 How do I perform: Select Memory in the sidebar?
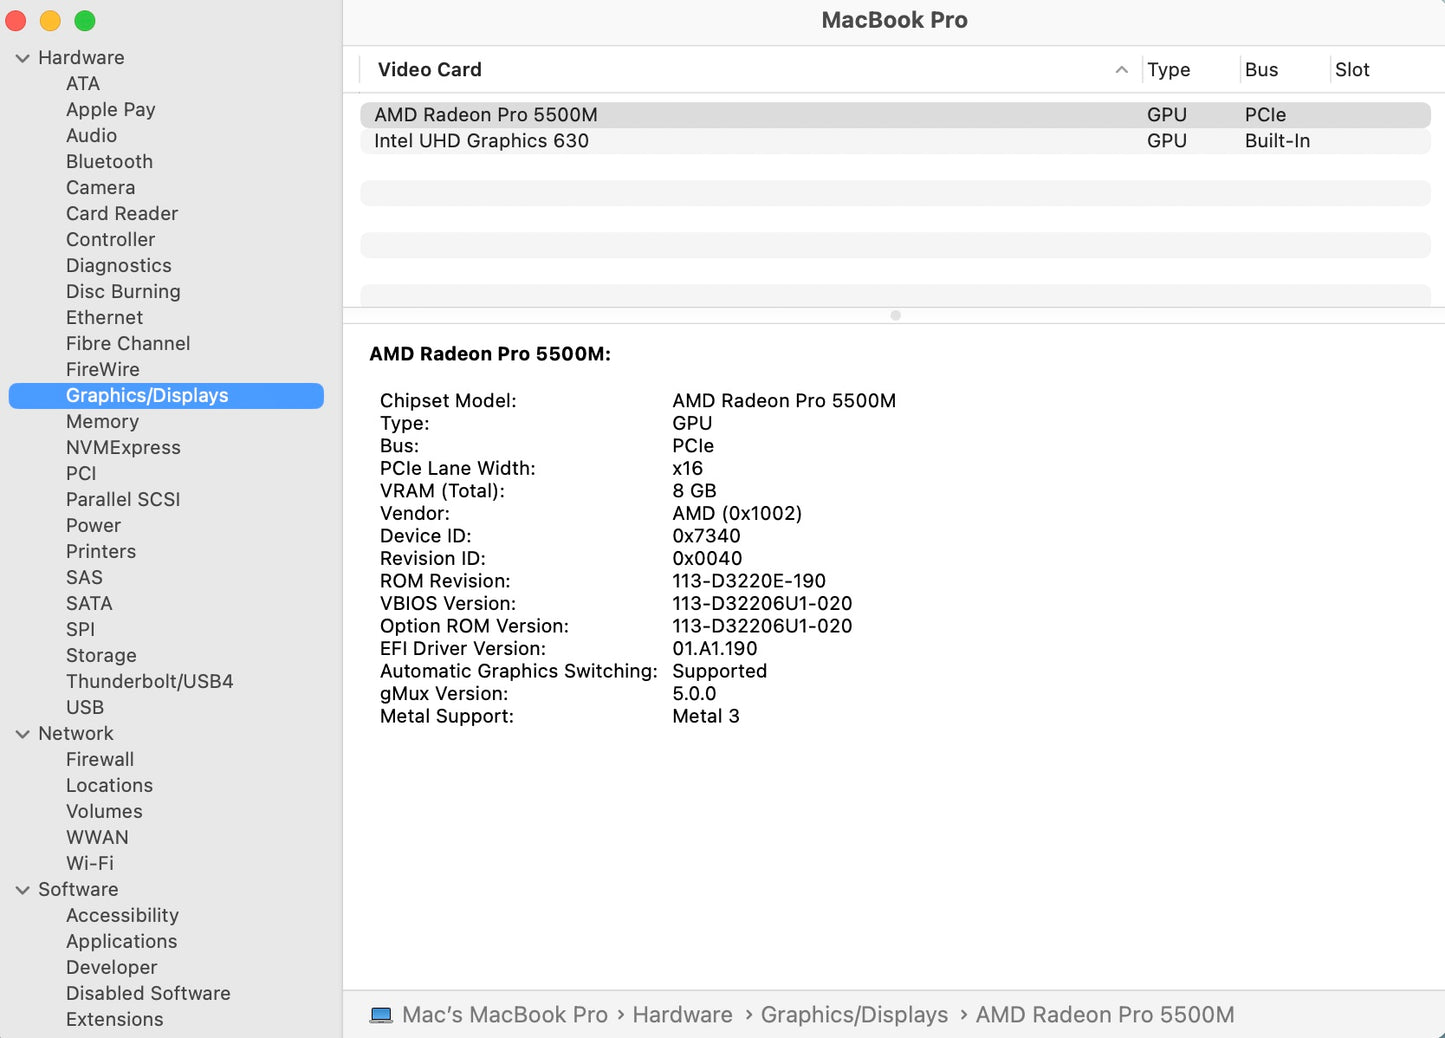[102, 421]
